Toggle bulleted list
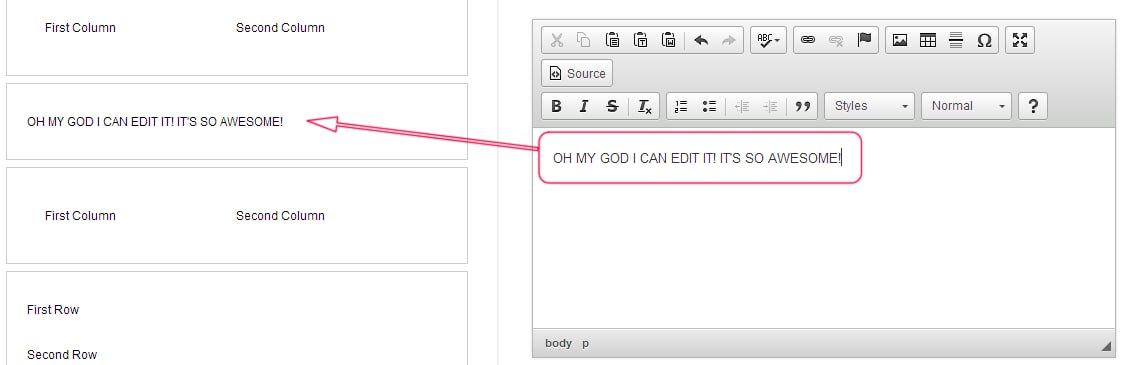 coord(709,106)
